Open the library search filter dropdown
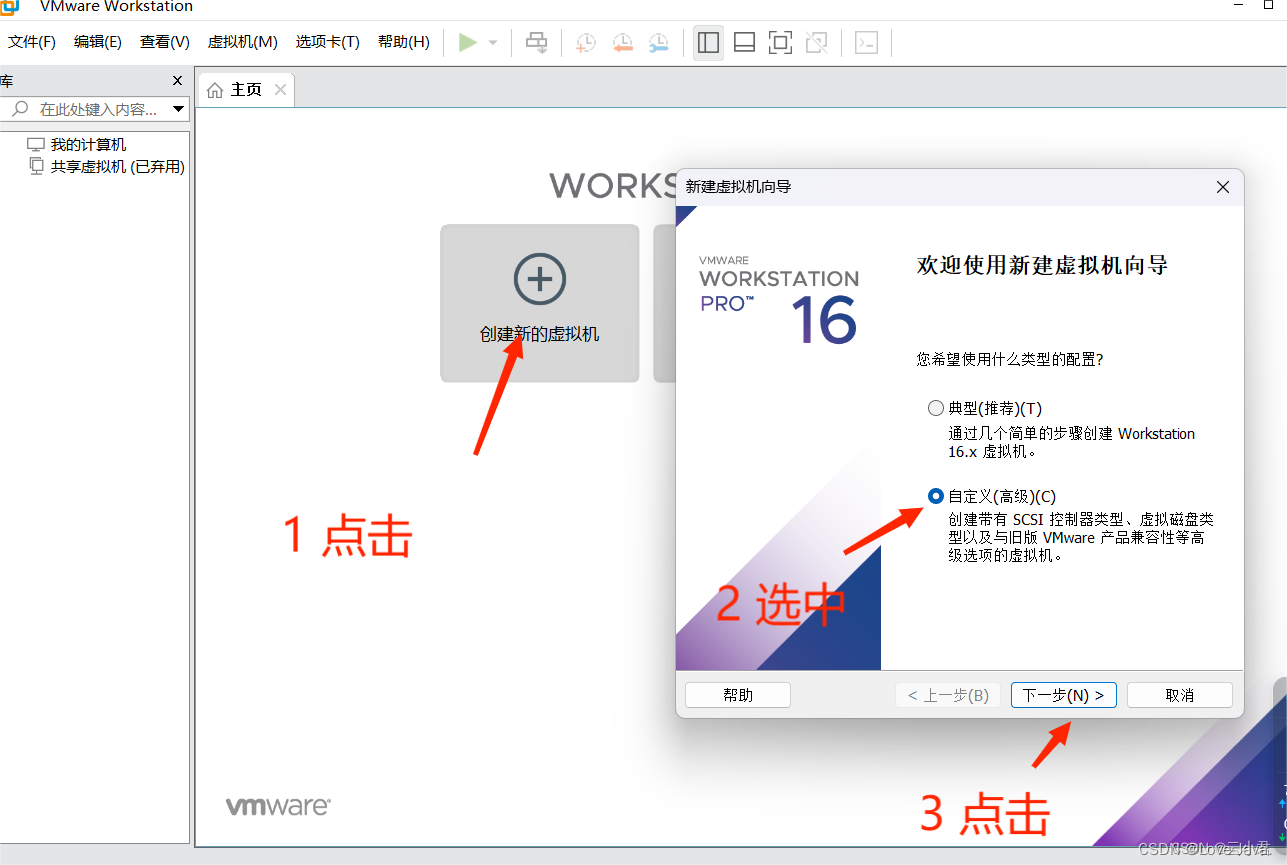 click(x=179, y=109)
